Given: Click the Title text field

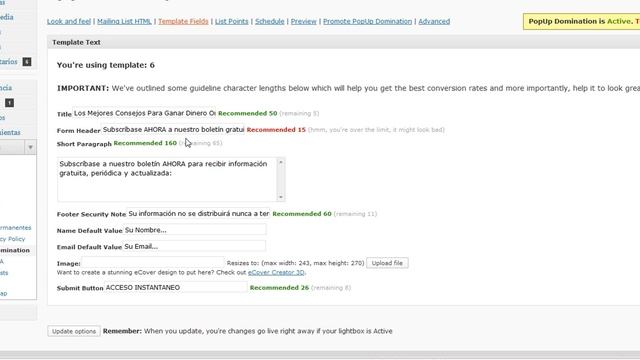Looking at the screenshot, I should pyautogui.click(x=144, y=113).
